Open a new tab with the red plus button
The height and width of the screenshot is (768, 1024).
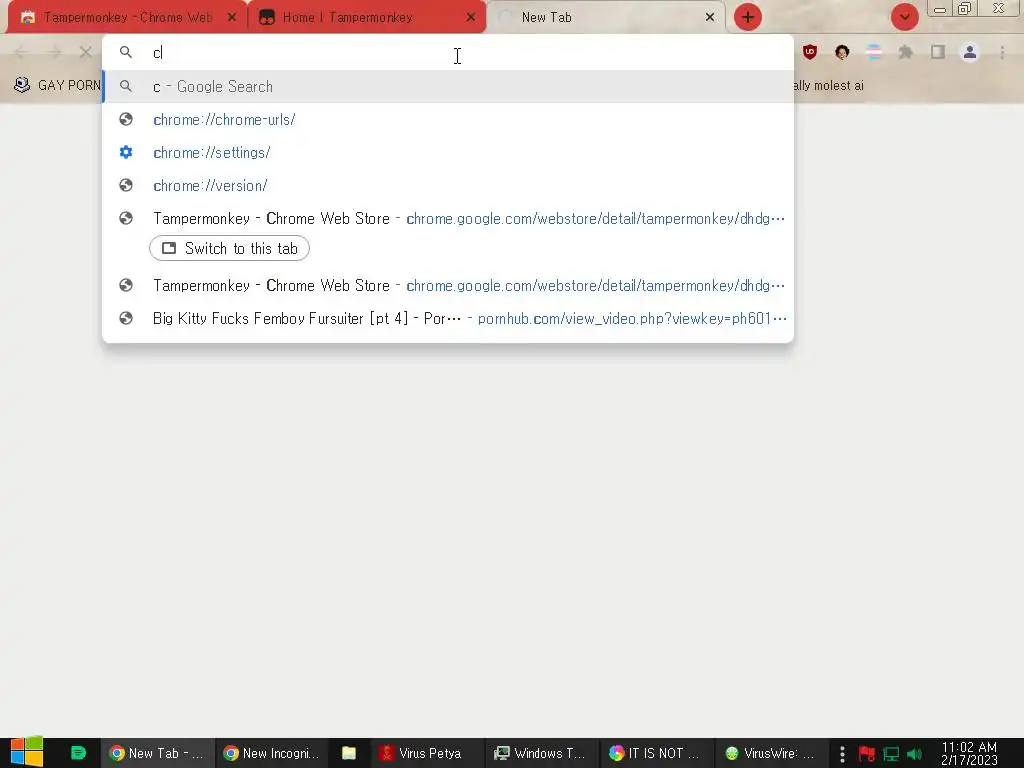point(748,17)
